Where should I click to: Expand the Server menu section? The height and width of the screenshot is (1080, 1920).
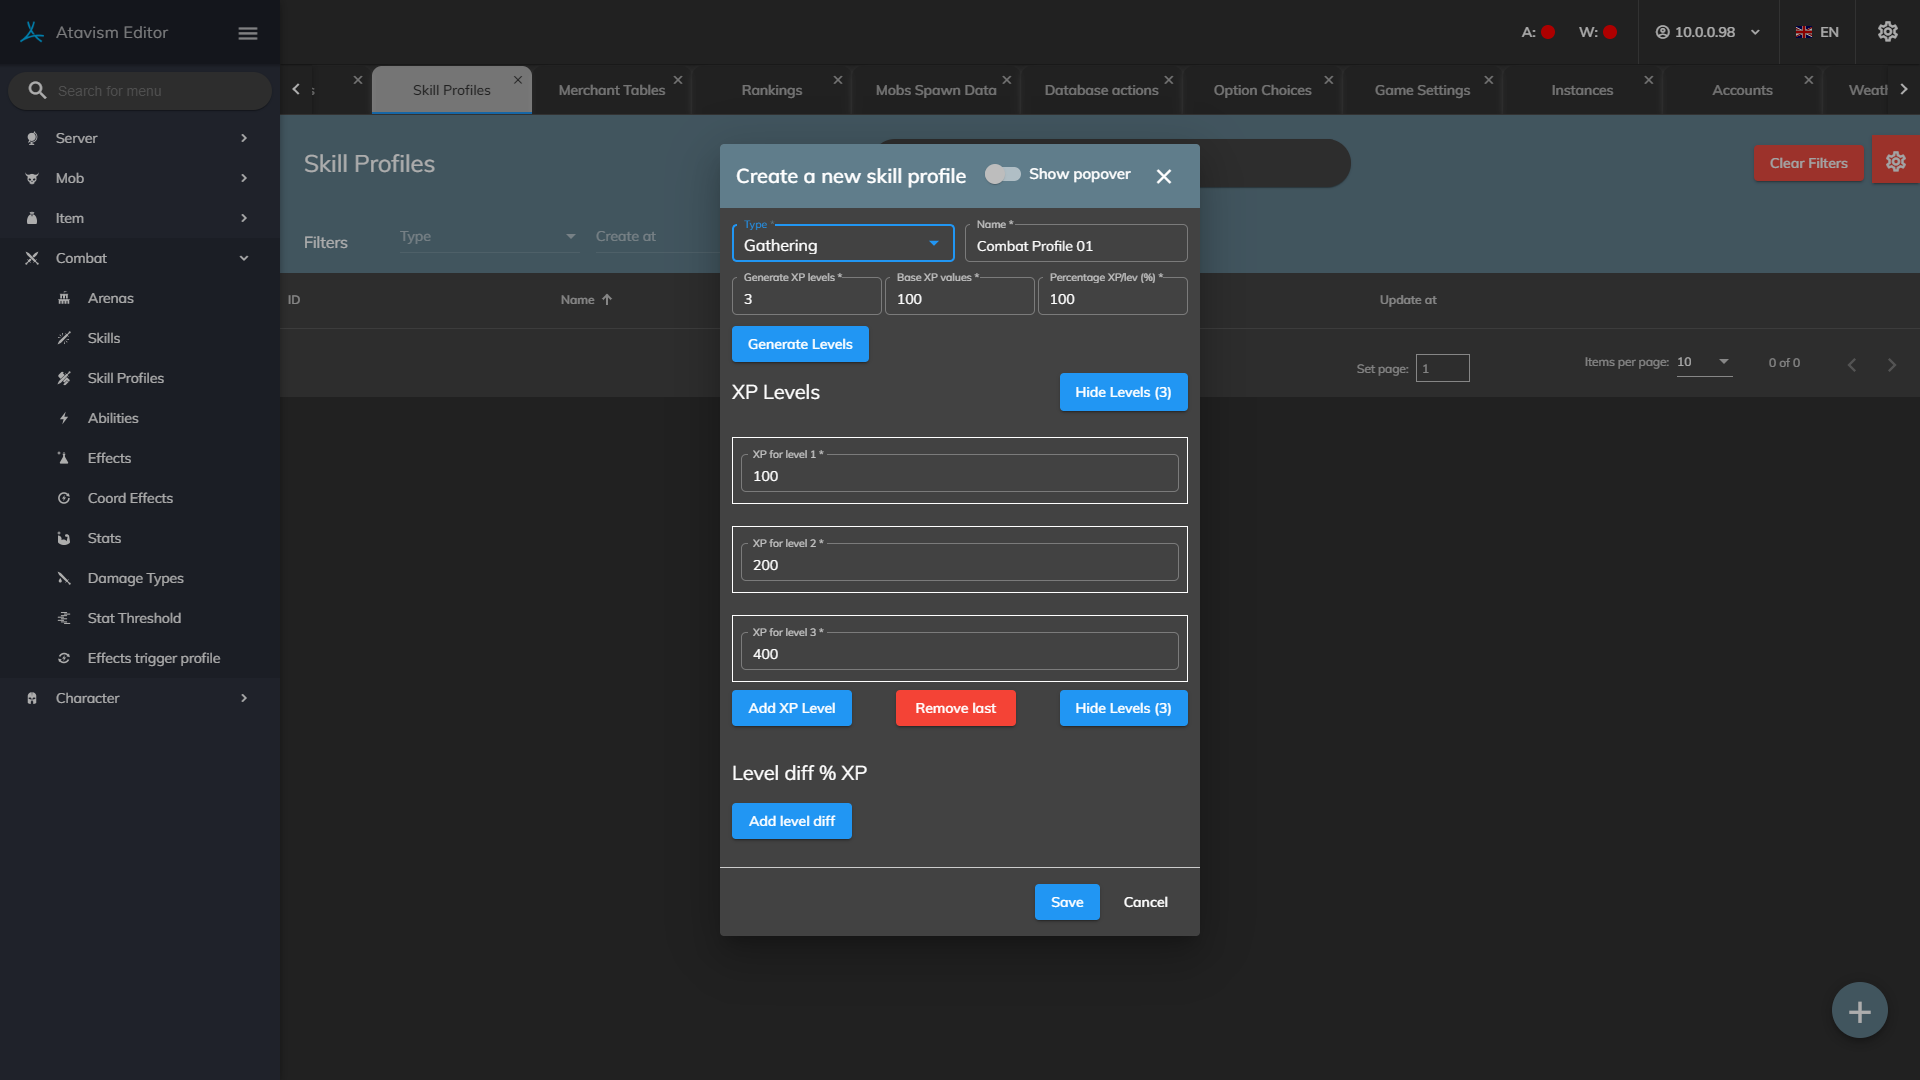point(137,138)
